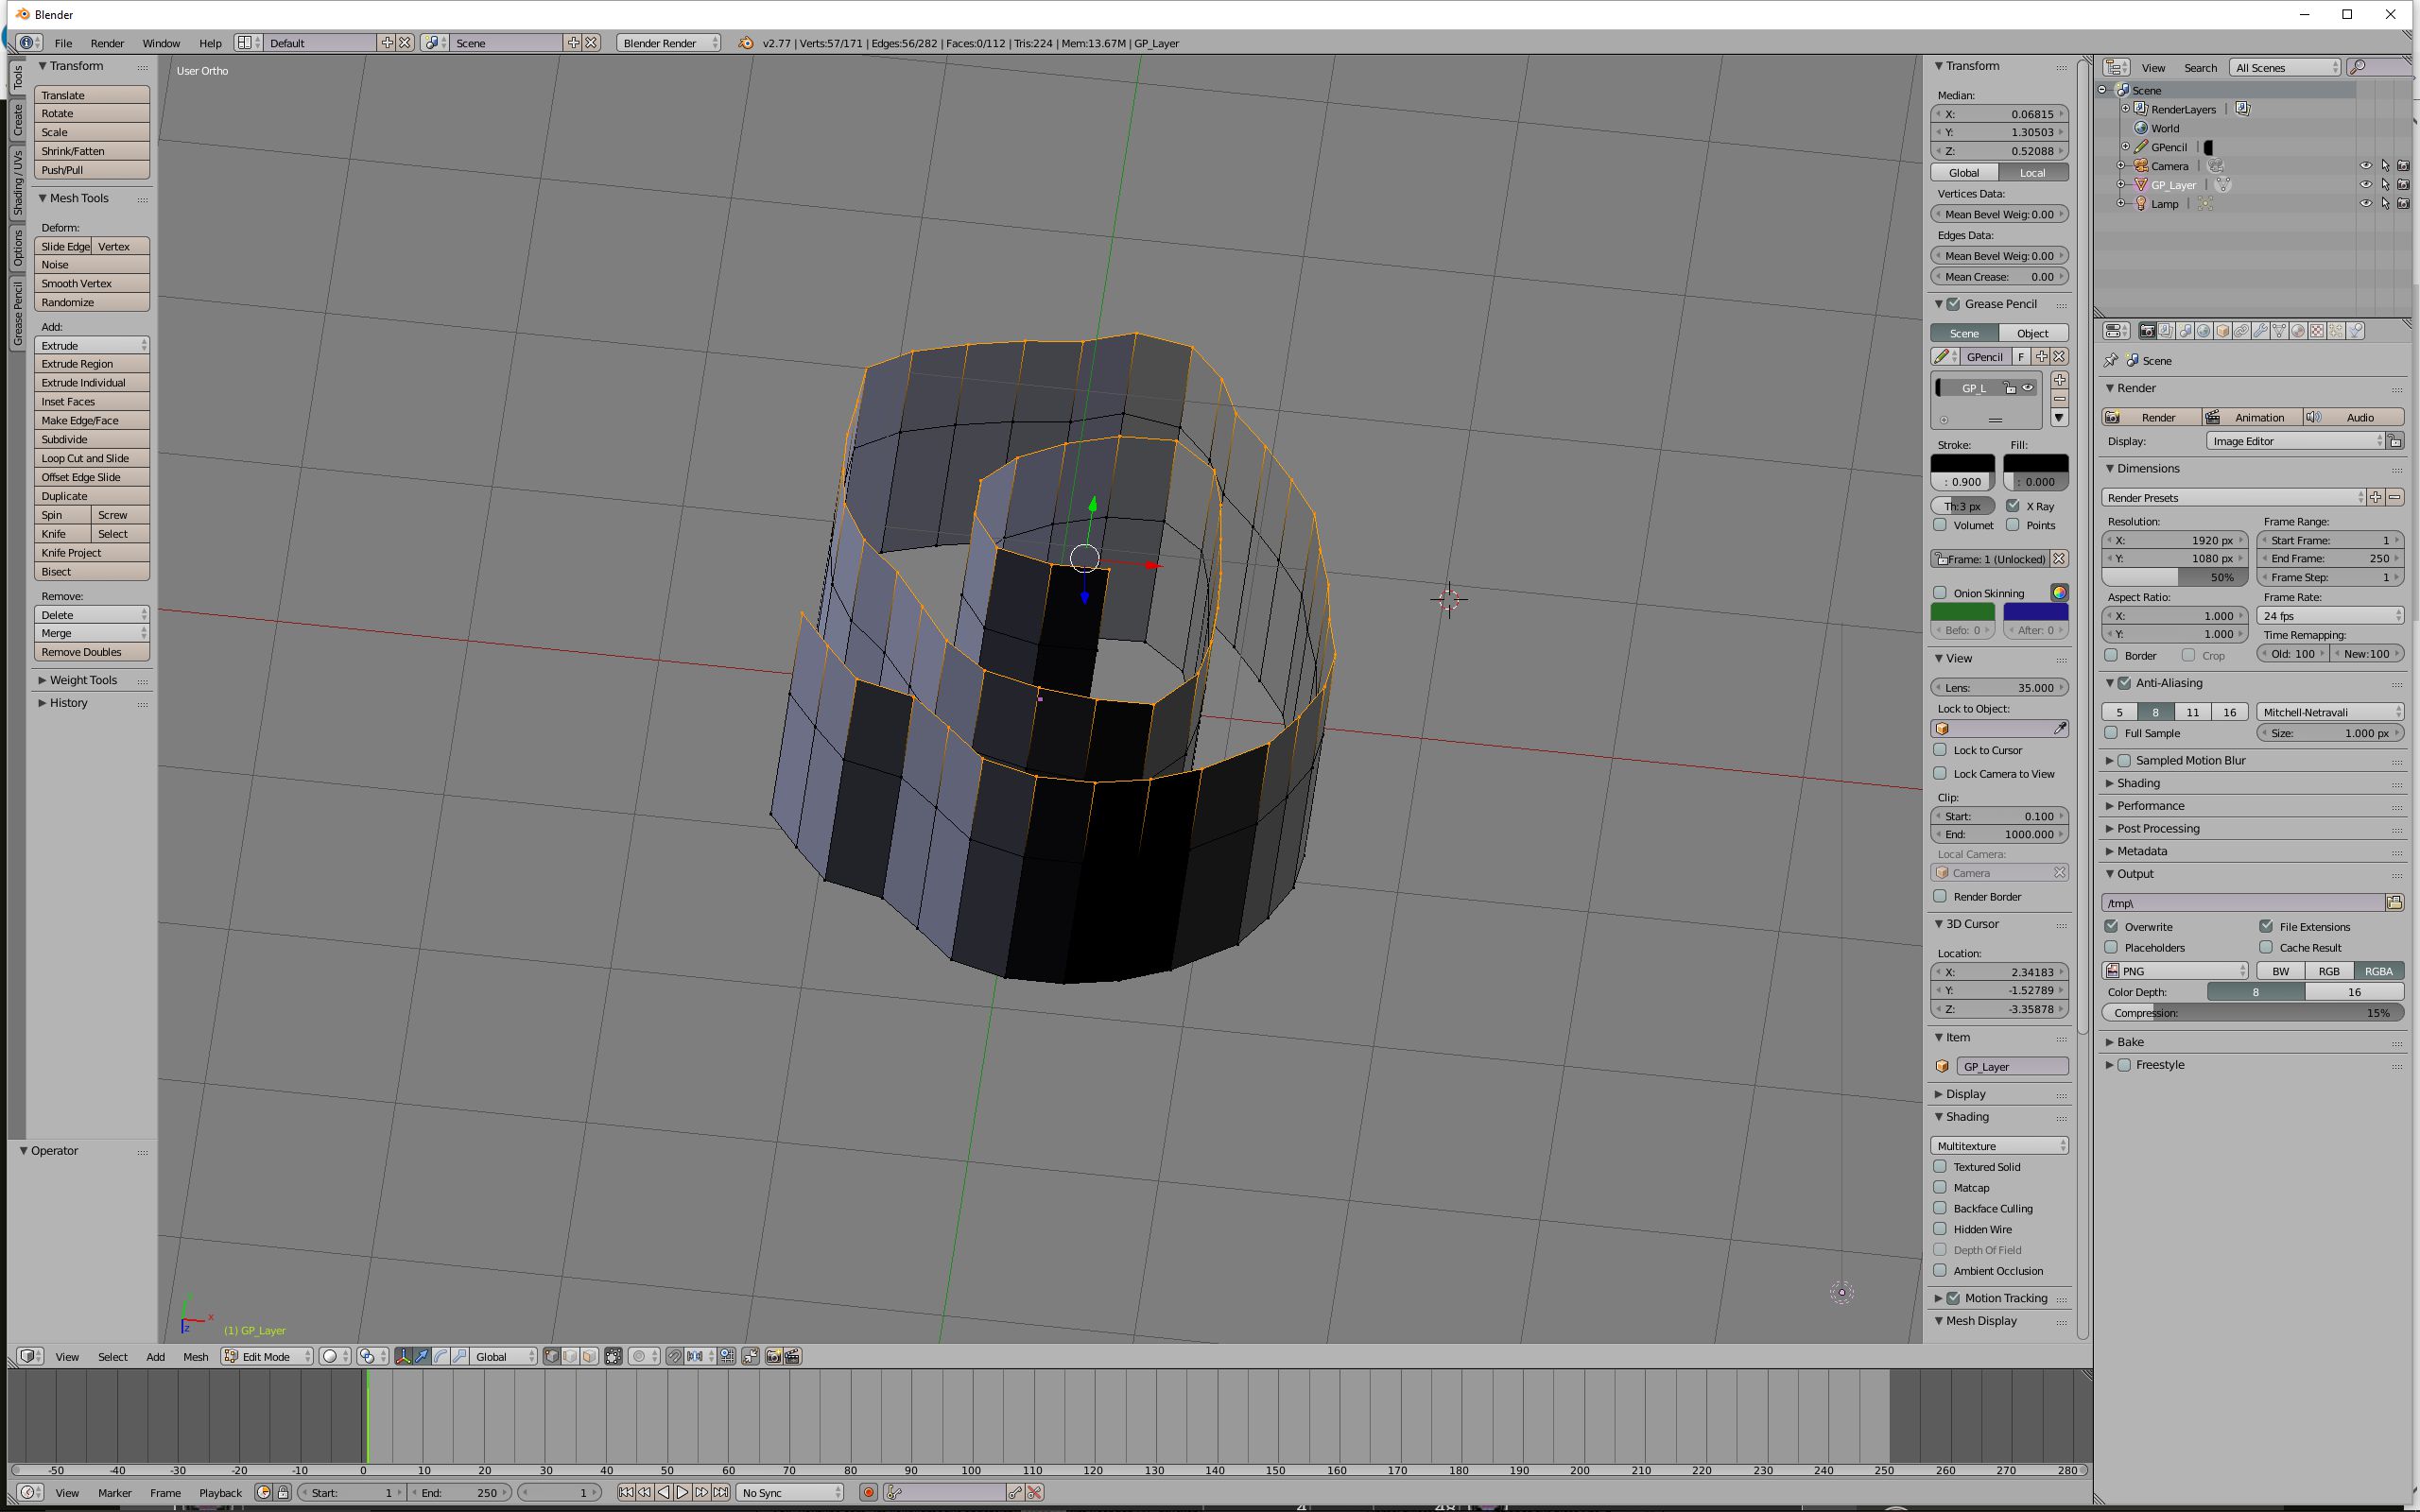Image resolution: width=2420 pixels, height=1512 pixels.
Task: Open the Blender Render engine dropdown
Action: (x=668, y=43)
